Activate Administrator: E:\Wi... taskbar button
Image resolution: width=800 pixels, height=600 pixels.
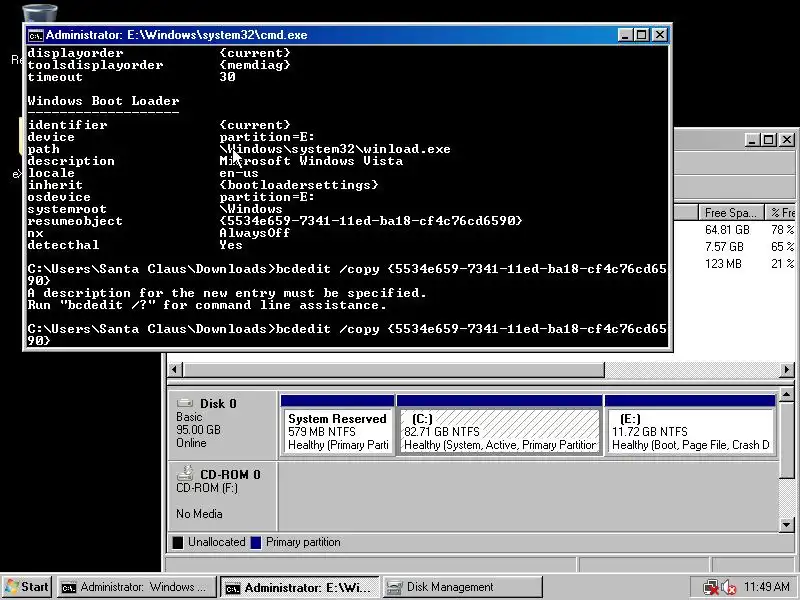(299, 587)
